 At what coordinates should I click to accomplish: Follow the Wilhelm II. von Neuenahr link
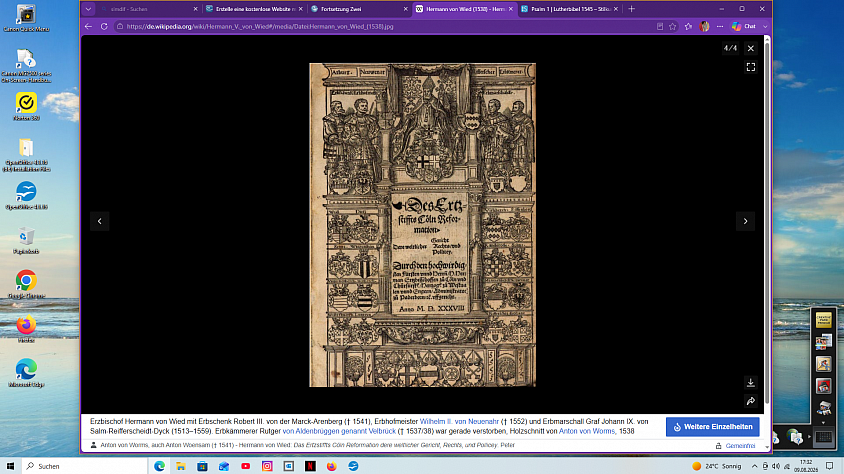coord(459,422)
